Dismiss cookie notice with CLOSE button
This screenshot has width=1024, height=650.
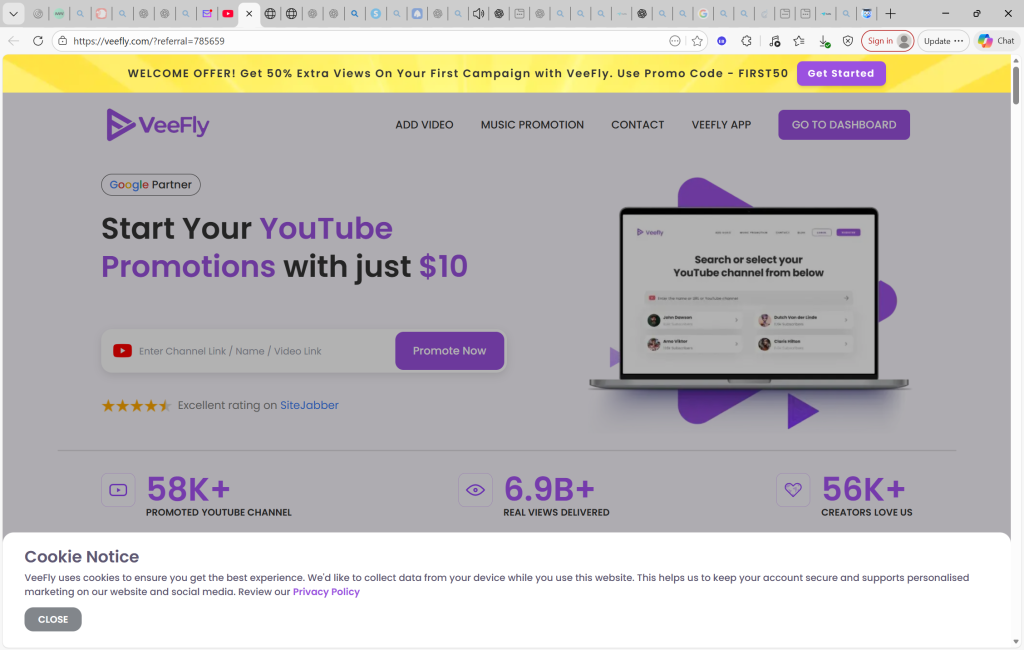[x=53, y=619]
